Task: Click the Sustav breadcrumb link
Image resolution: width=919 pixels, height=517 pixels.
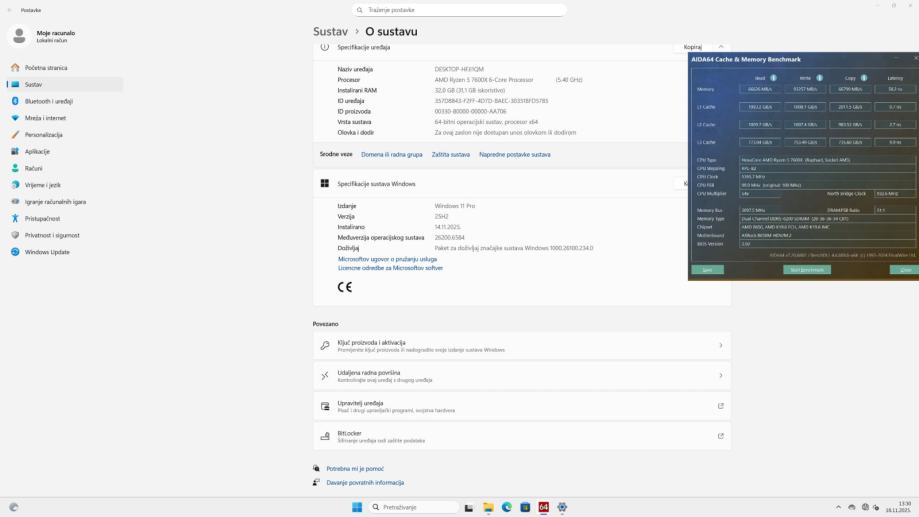Action: (x=330, y=32)
